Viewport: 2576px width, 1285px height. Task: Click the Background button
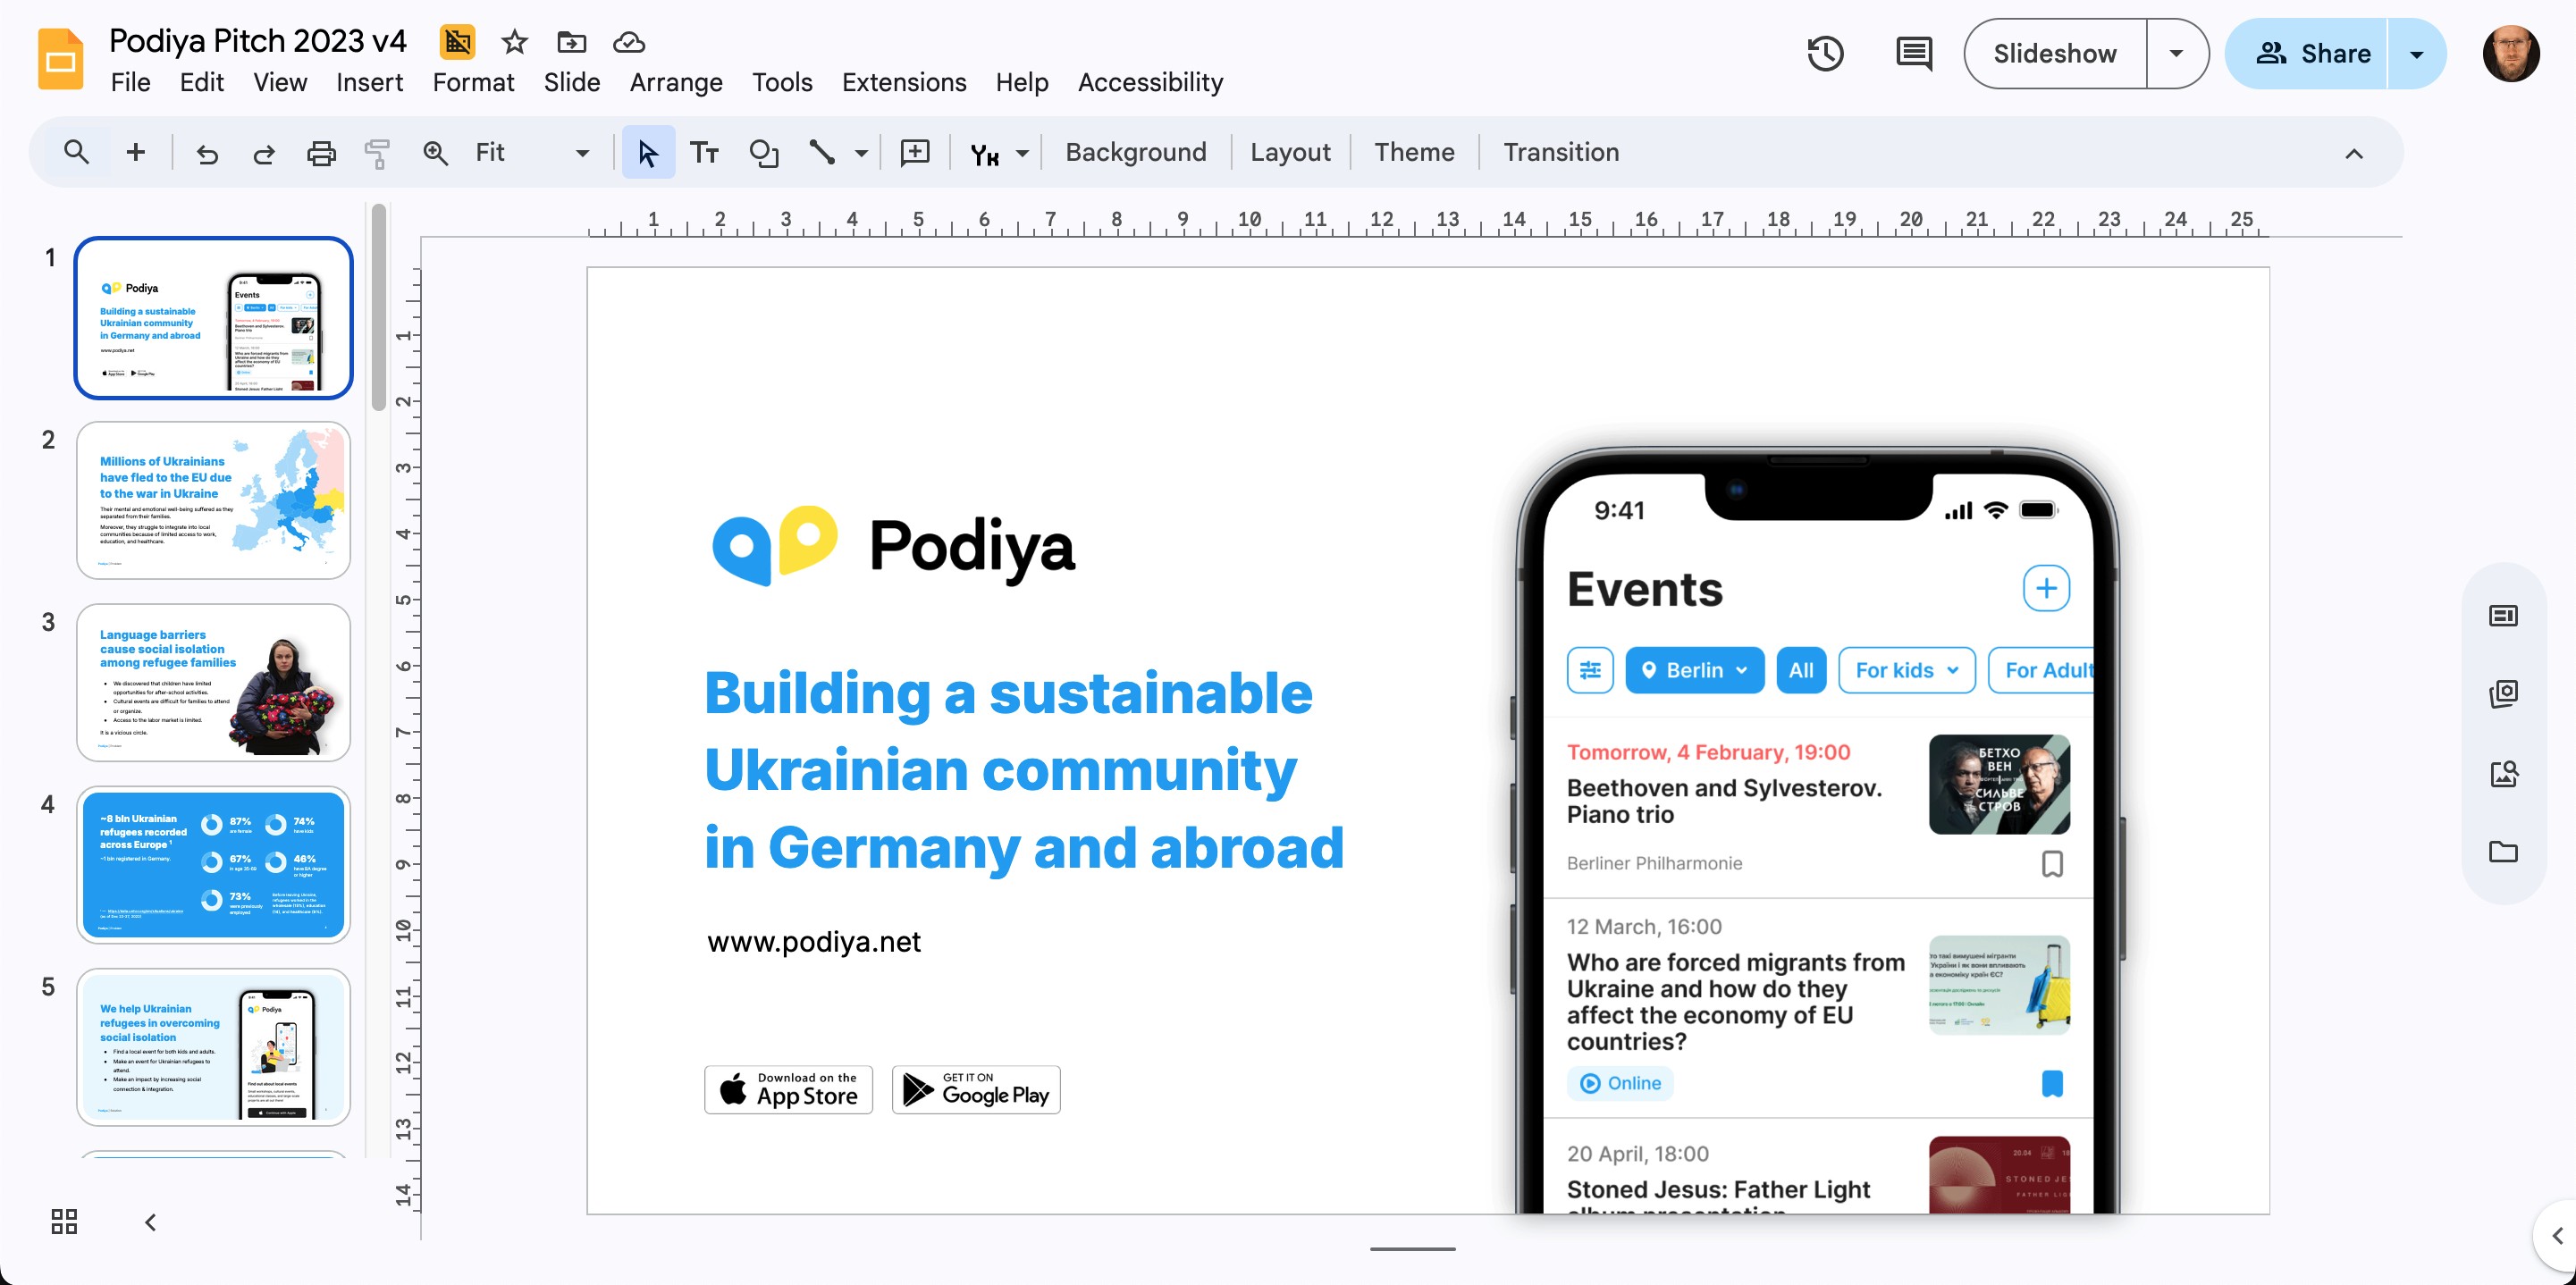pos(1135,152)
